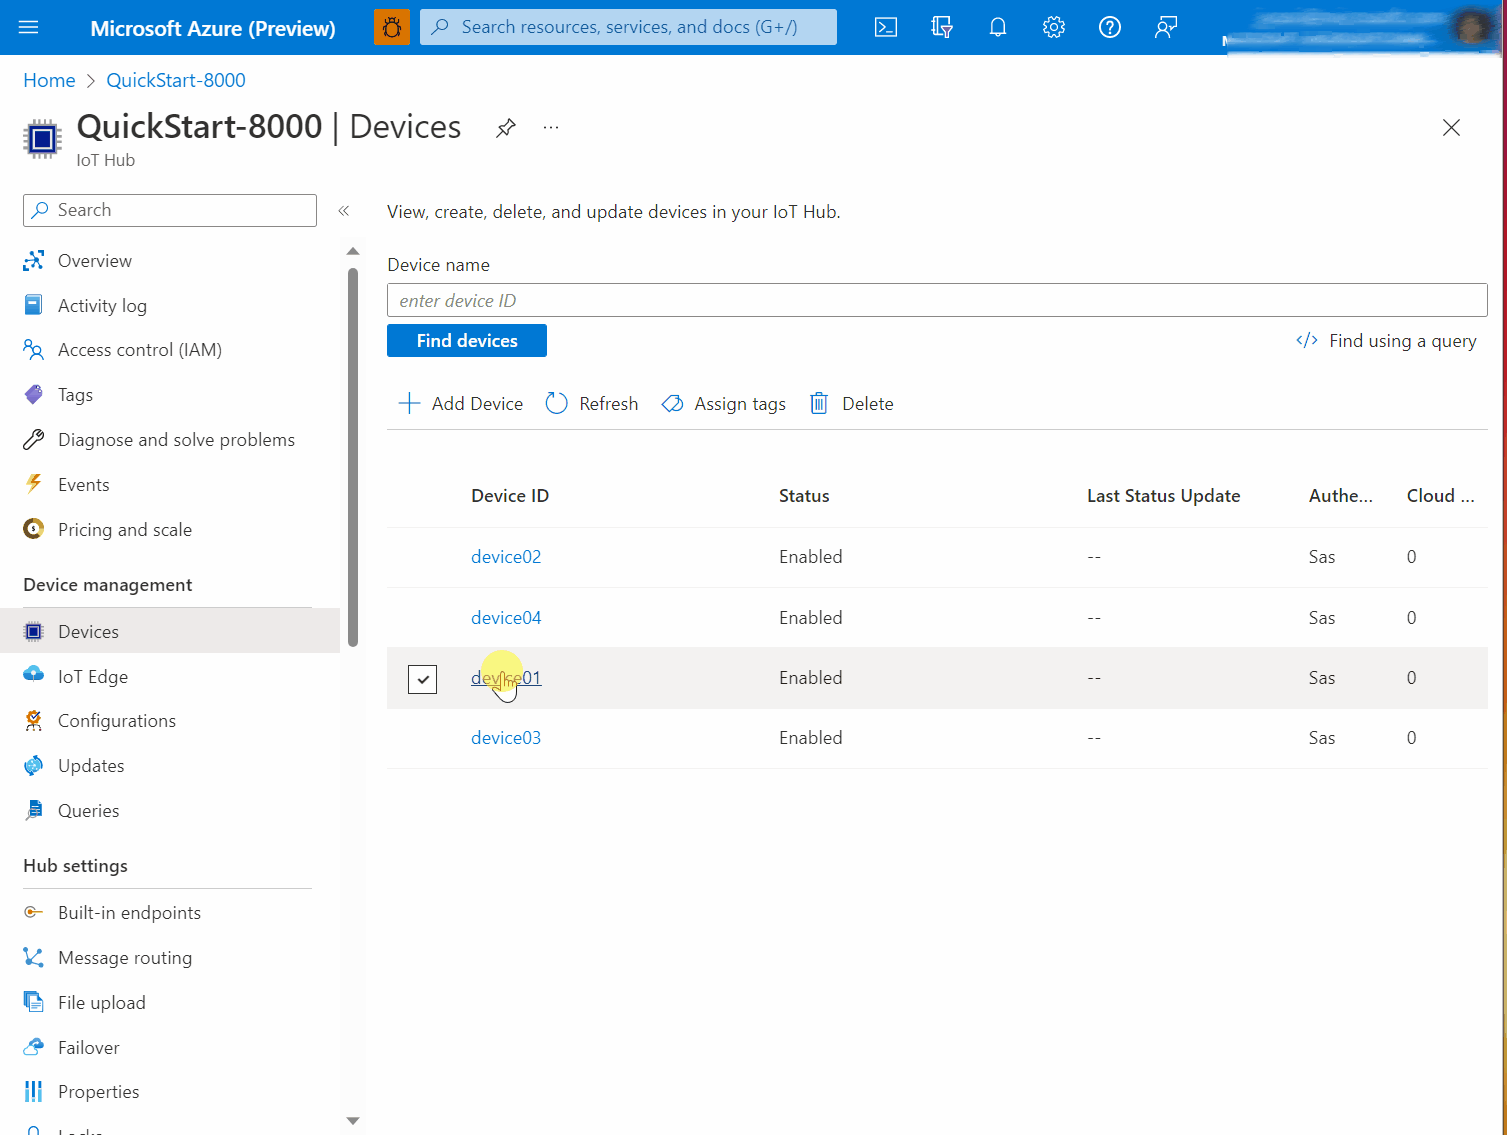Click the sidebar scroll down arrow
1507x1135 pixels.
(353, 1121)
